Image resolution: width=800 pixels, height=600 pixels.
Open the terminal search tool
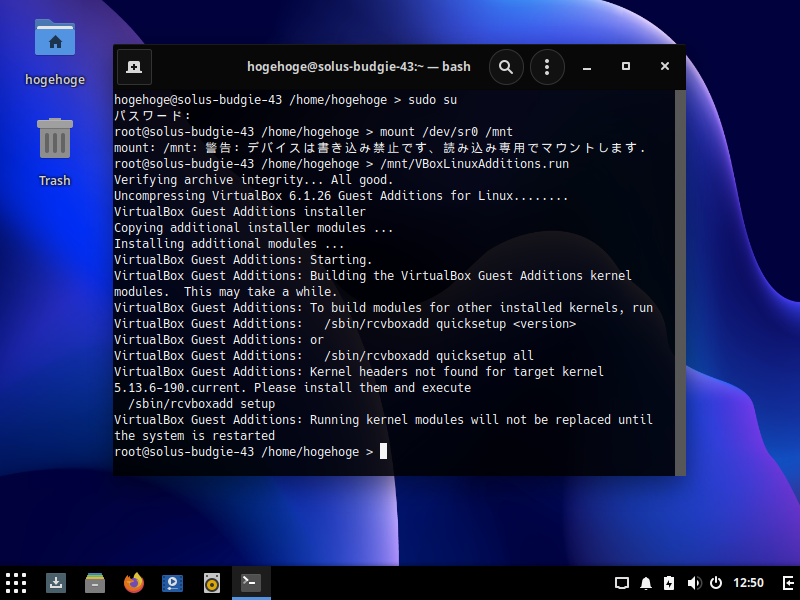coord(506,67)
